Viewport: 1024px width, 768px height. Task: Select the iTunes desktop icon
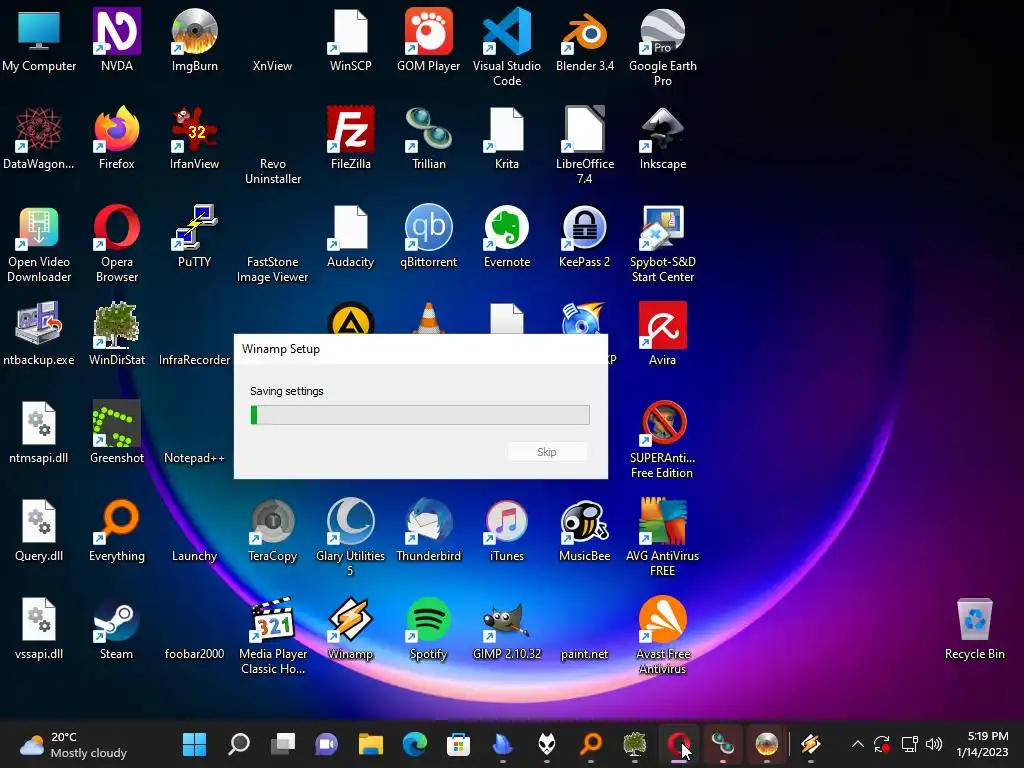click(507, 521)
